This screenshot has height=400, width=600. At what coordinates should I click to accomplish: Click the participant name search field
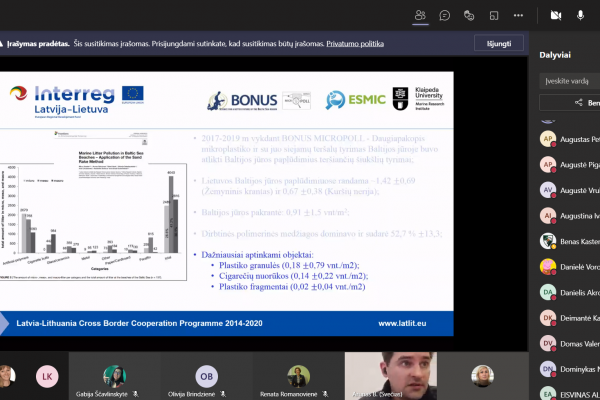tap(569, 81)
